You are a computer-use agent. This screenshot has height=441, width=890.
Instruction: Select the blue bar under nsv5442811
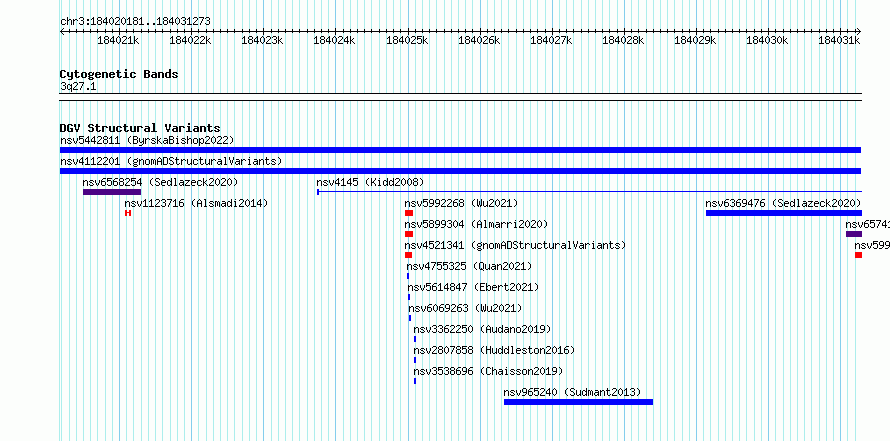(460, 150)
